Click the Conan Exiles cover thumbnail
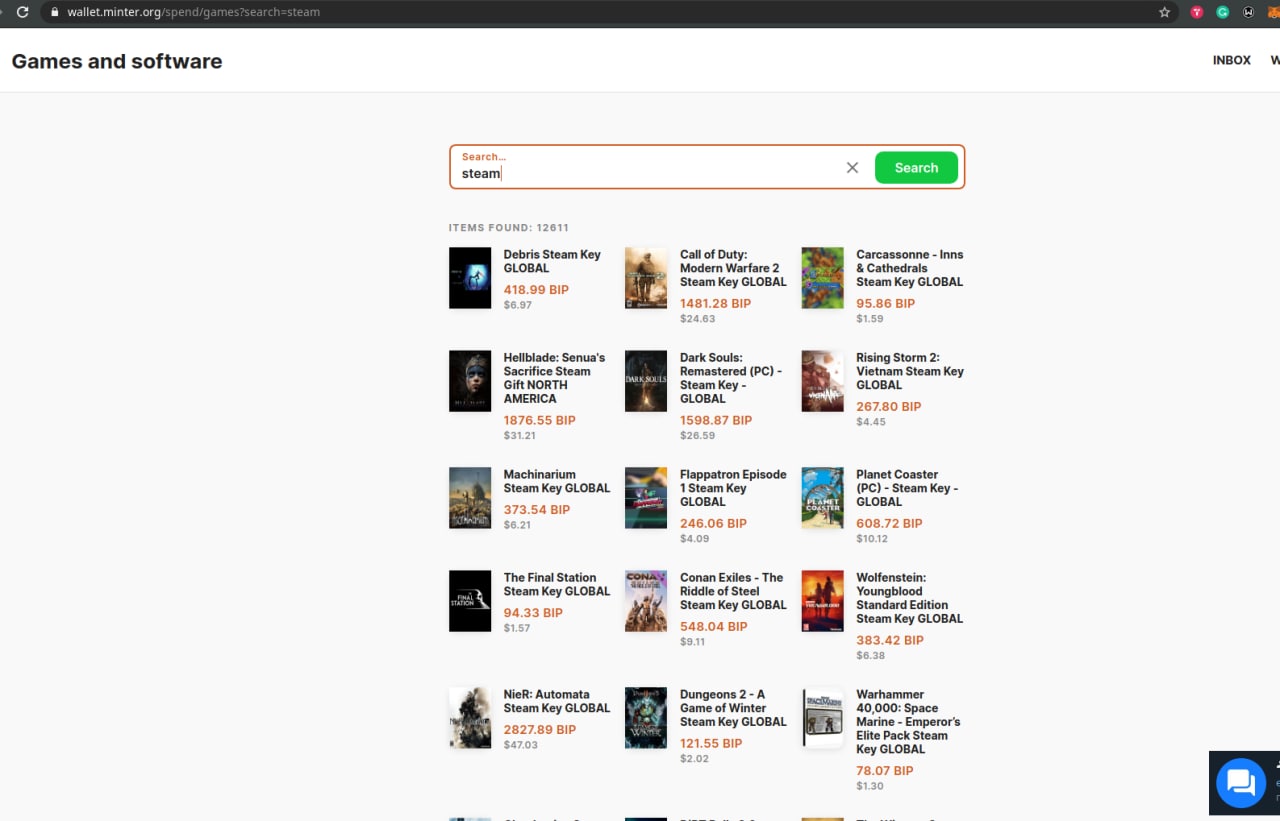1280x821 pixels. (646, 601)
